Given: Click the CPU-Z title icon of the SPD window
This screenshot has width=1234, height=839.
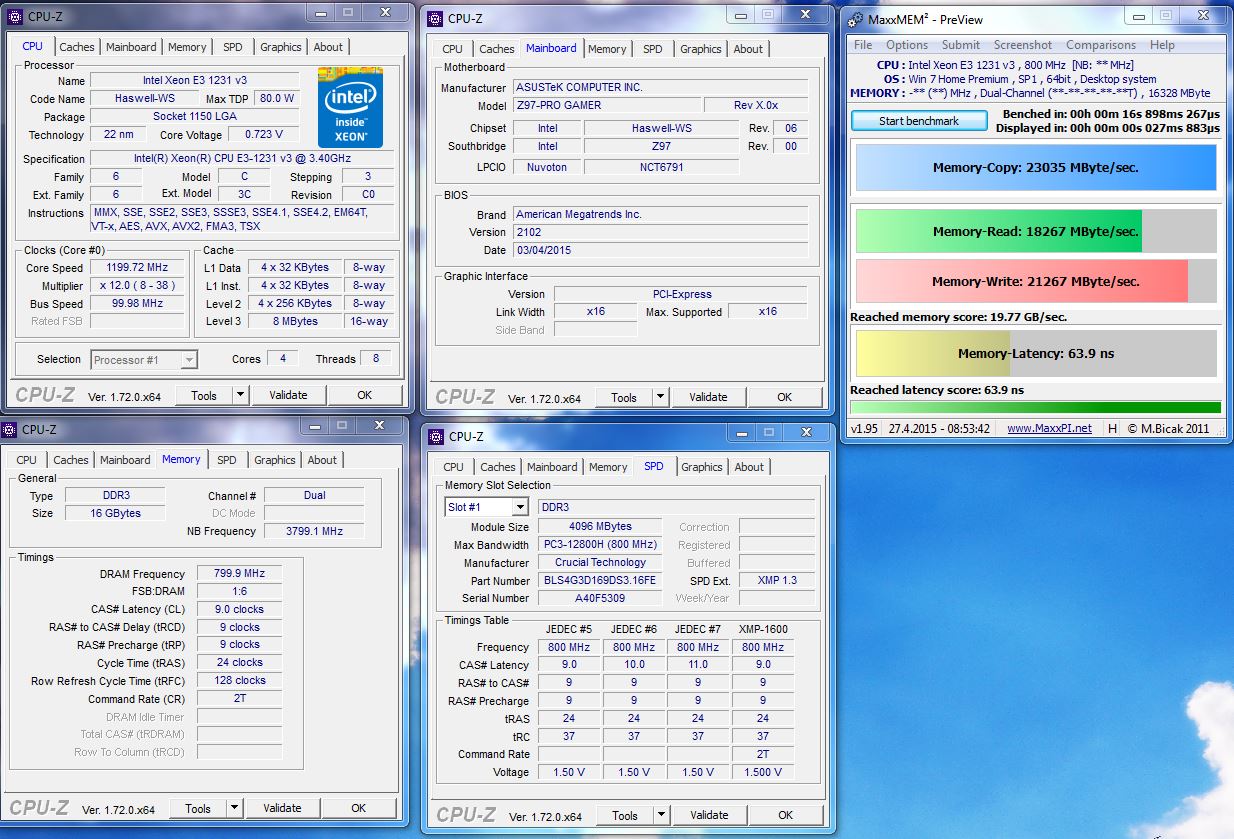Looking at the screenshot, I should (x=434, y=436).
